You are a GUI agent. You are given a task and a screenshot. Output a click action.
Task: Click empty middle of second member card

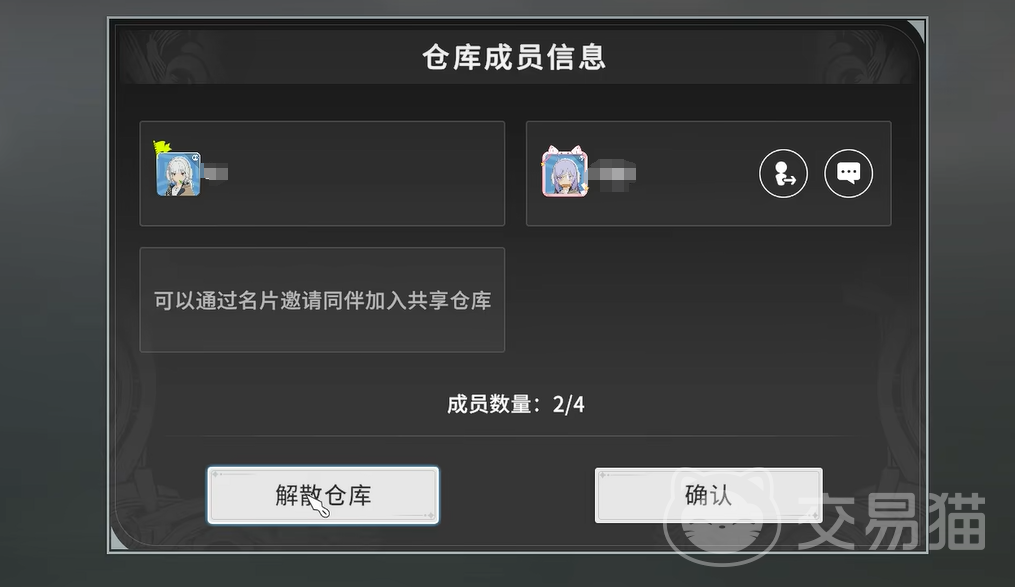[x=696, y=173]
